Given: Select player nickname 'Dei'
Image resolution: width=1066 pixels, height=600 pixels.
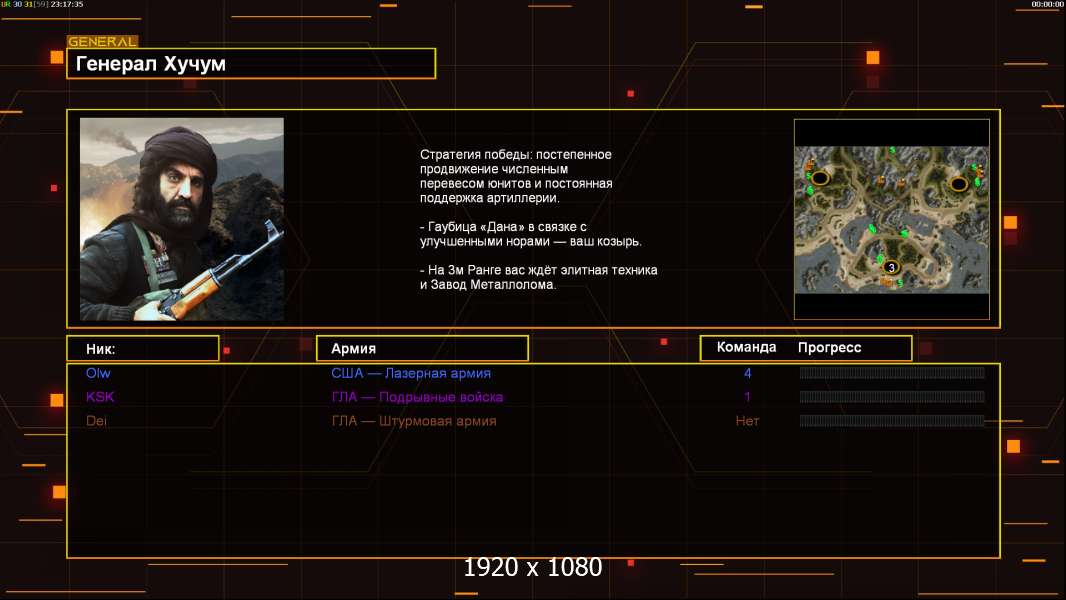Looking at the screenshot, I should (x=96, y=421).
